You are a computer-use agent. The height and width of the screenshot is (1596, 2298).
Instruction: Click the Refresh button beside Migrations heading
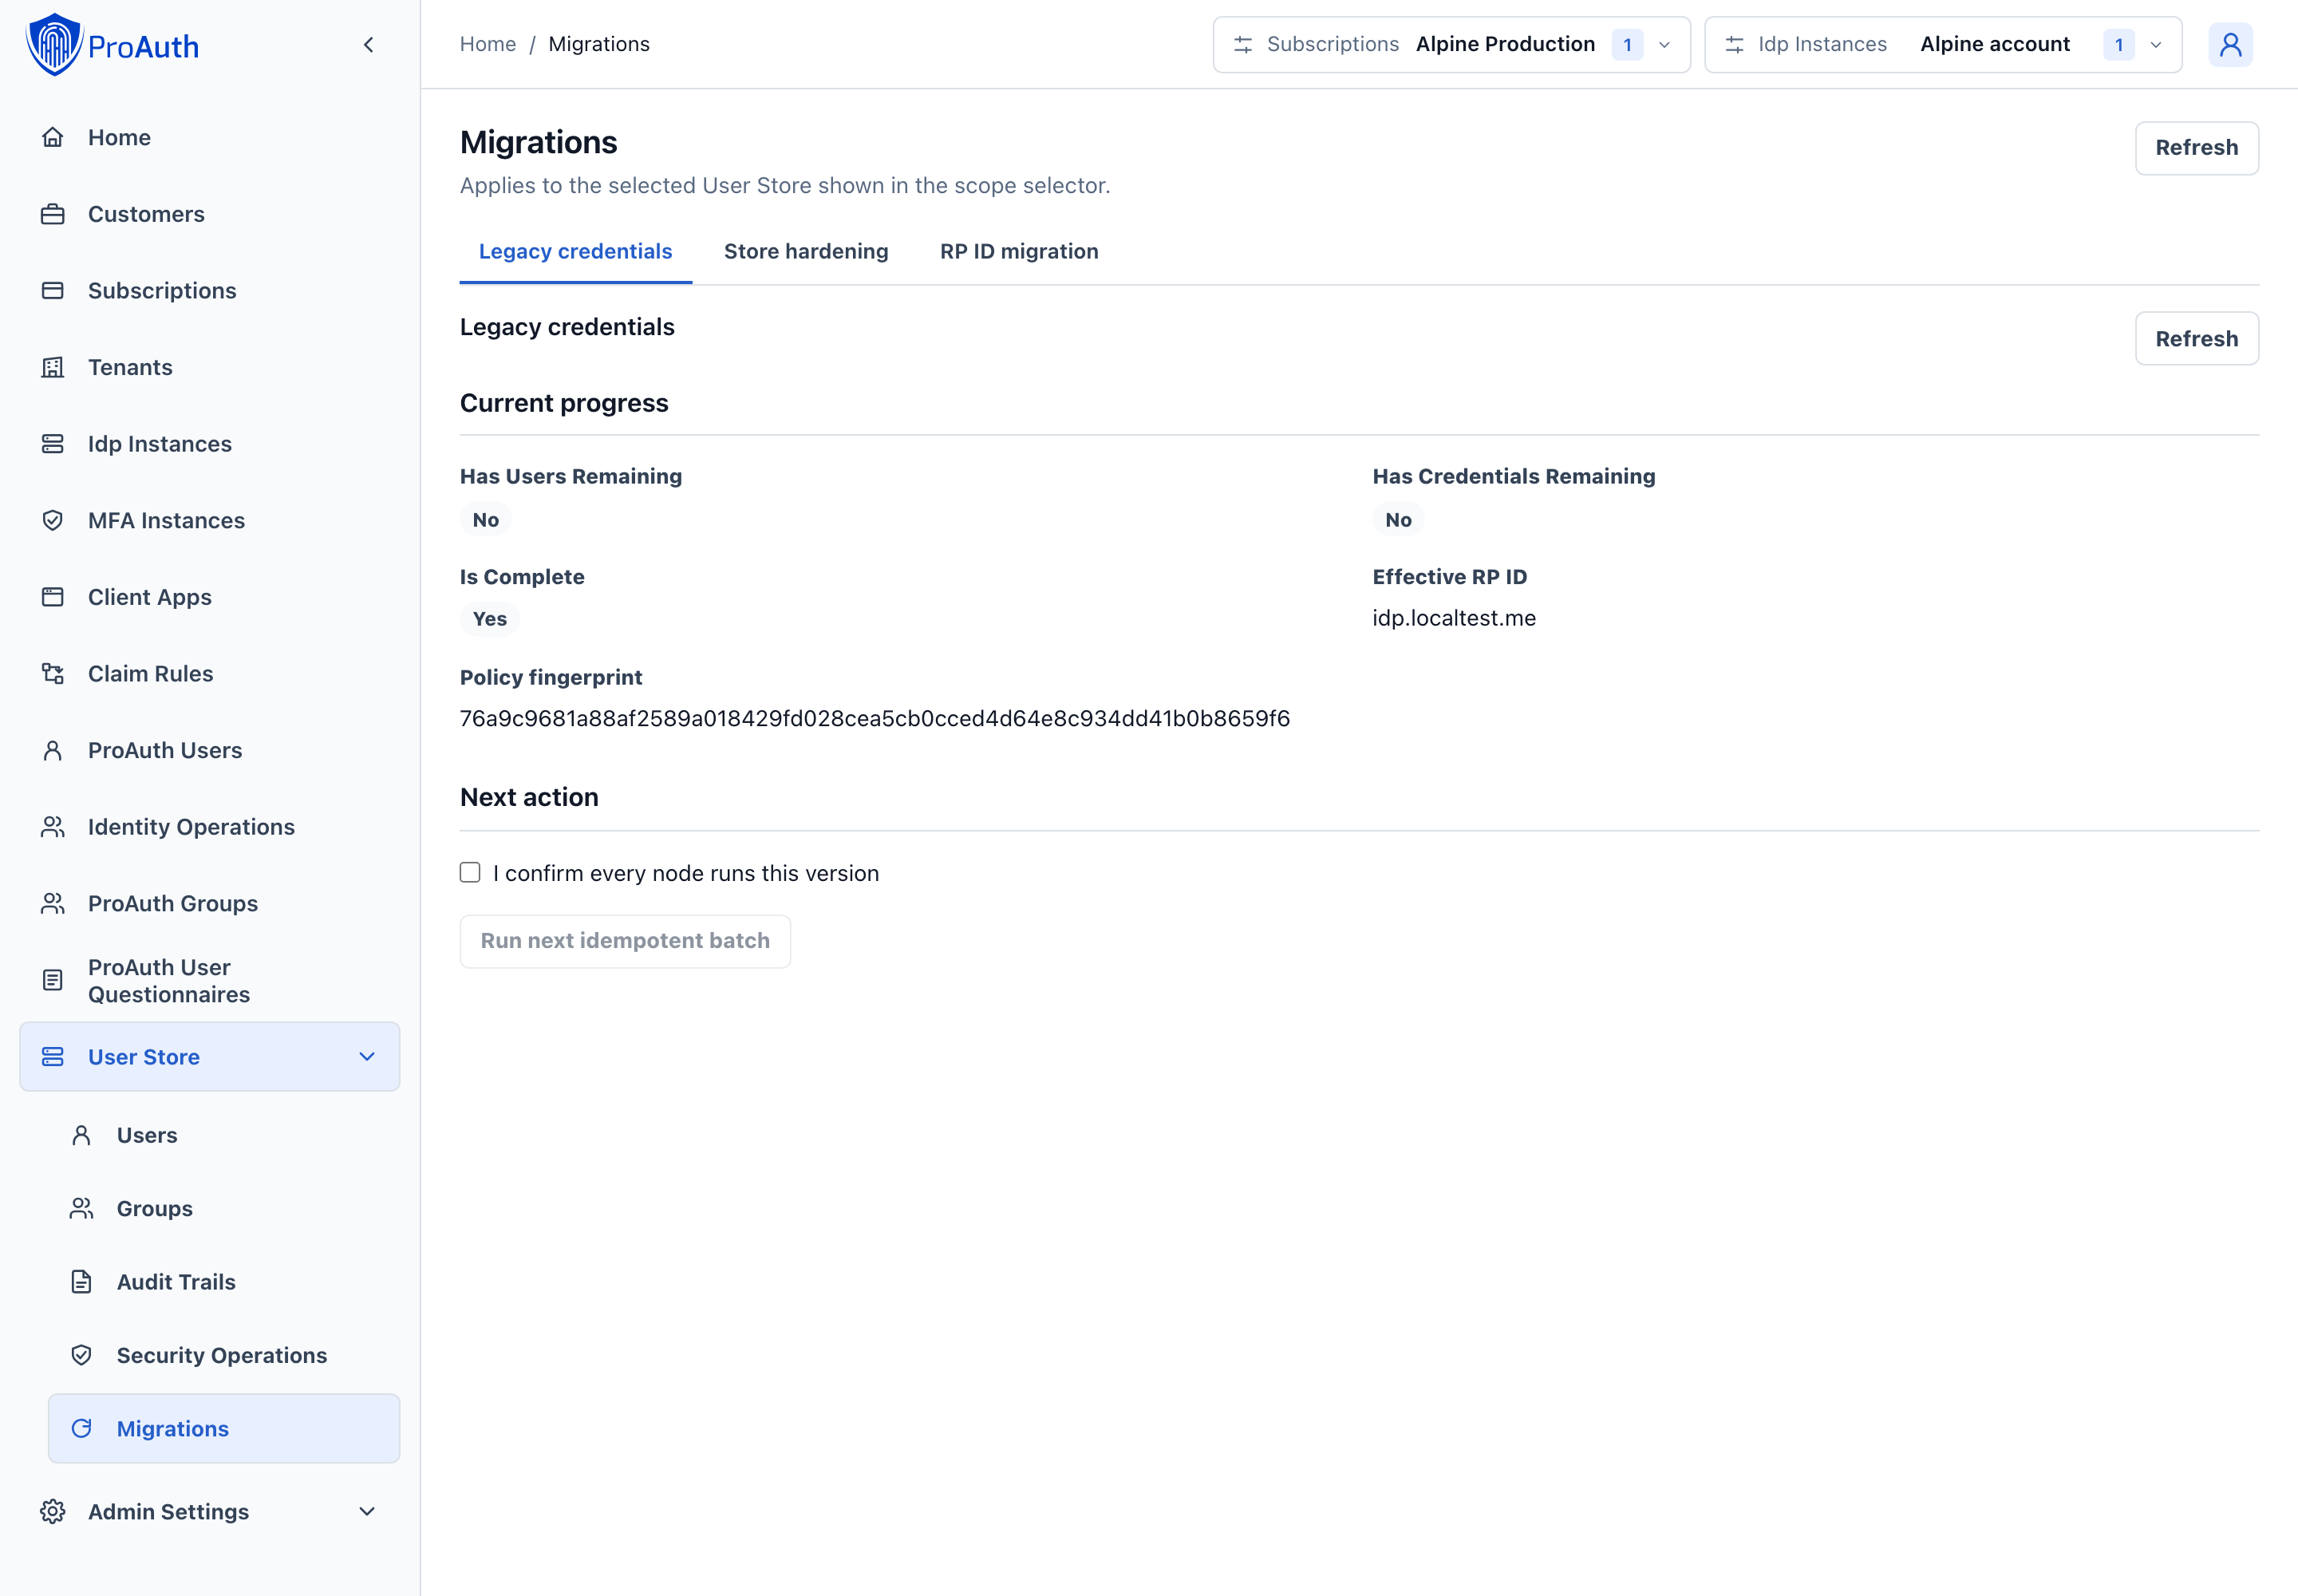click(x=2196, y=148)
